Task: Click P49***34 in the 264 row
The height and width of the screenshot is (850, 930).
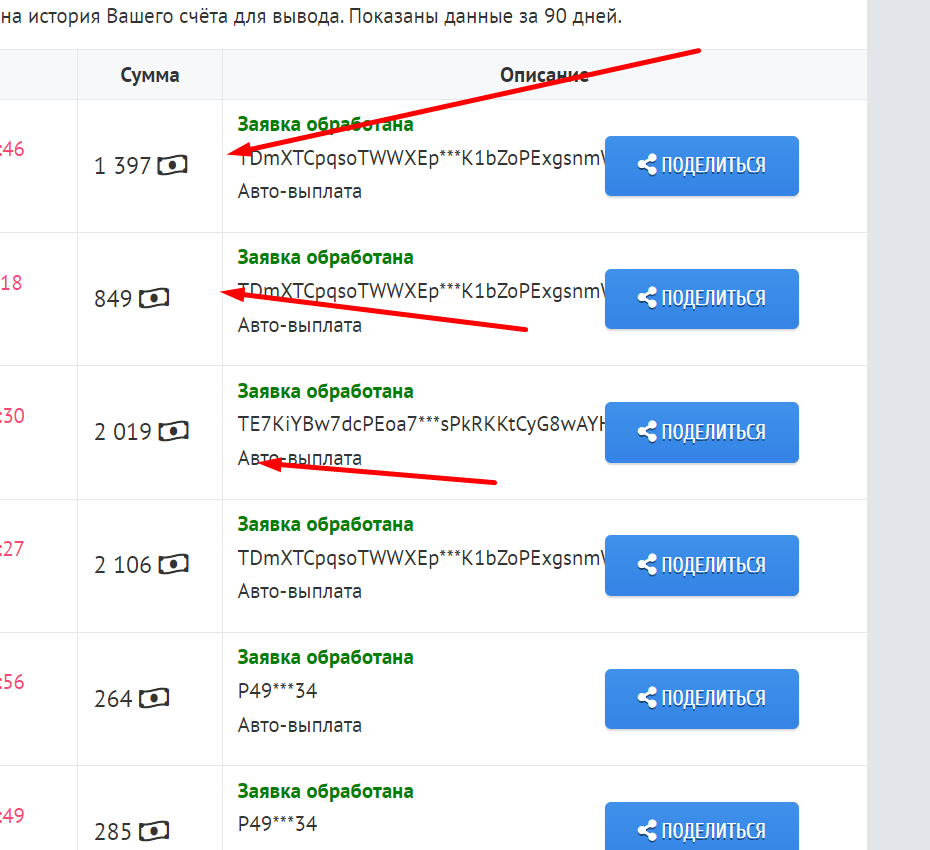Action: tap(278, 691)
